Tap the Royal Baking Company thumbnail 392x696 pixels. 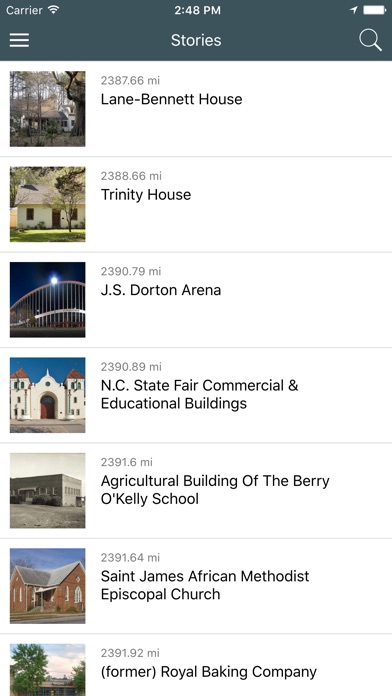coord(48,670)
